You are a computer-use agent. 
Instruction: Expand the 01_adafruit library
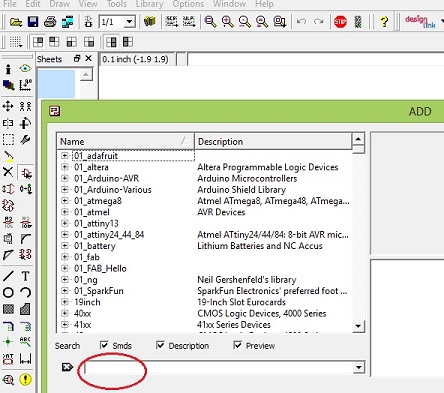tap(65, 156)
